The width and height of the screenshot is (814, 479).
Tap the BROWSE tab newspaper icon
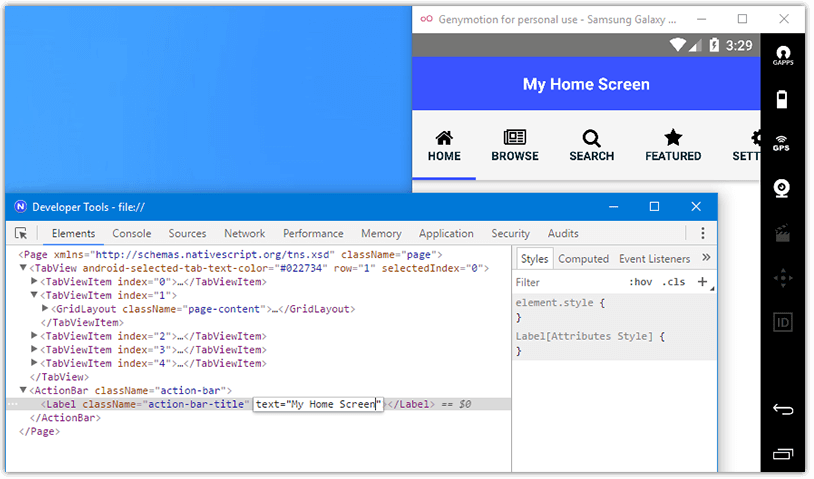pyautogui.click(x=514, y=137)
